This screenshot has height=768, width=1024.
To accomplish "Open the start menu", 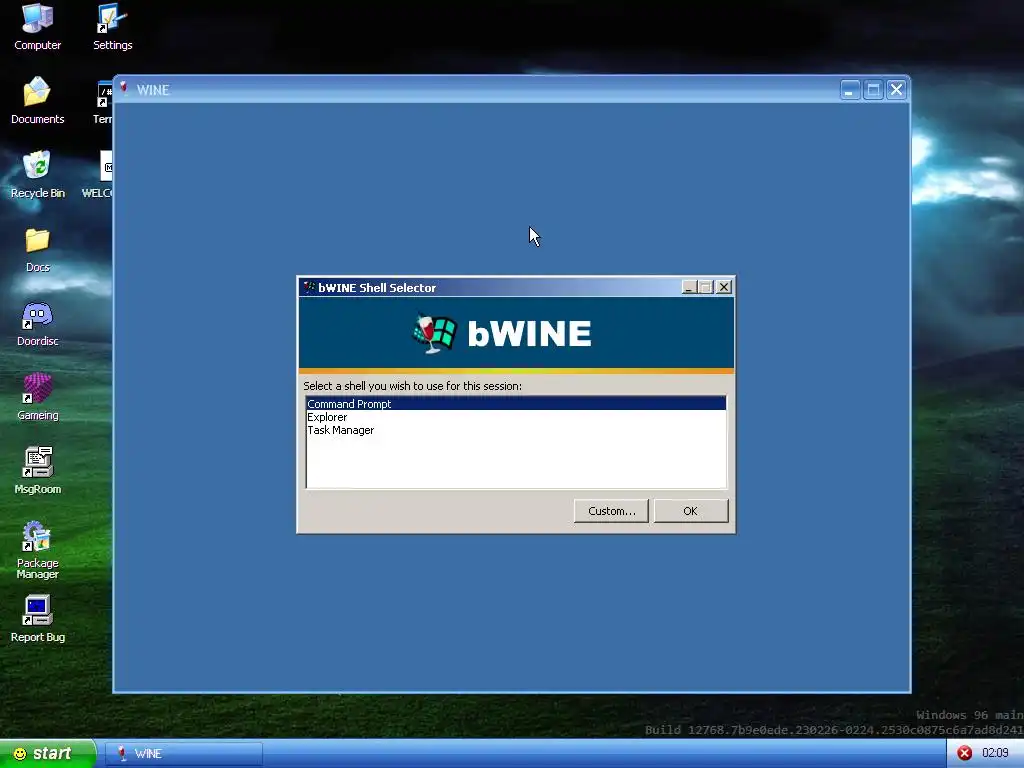I will tap(47, 754).
